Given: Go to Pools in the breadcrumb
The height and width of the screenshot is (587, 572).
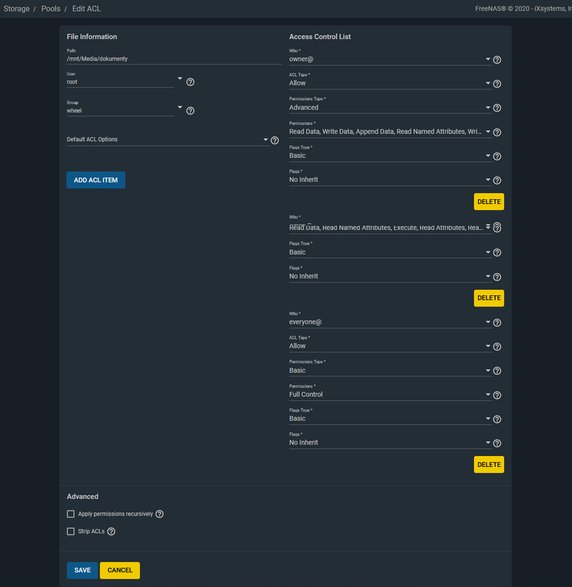Looking at the screenshot, I should tap(51, 9).
